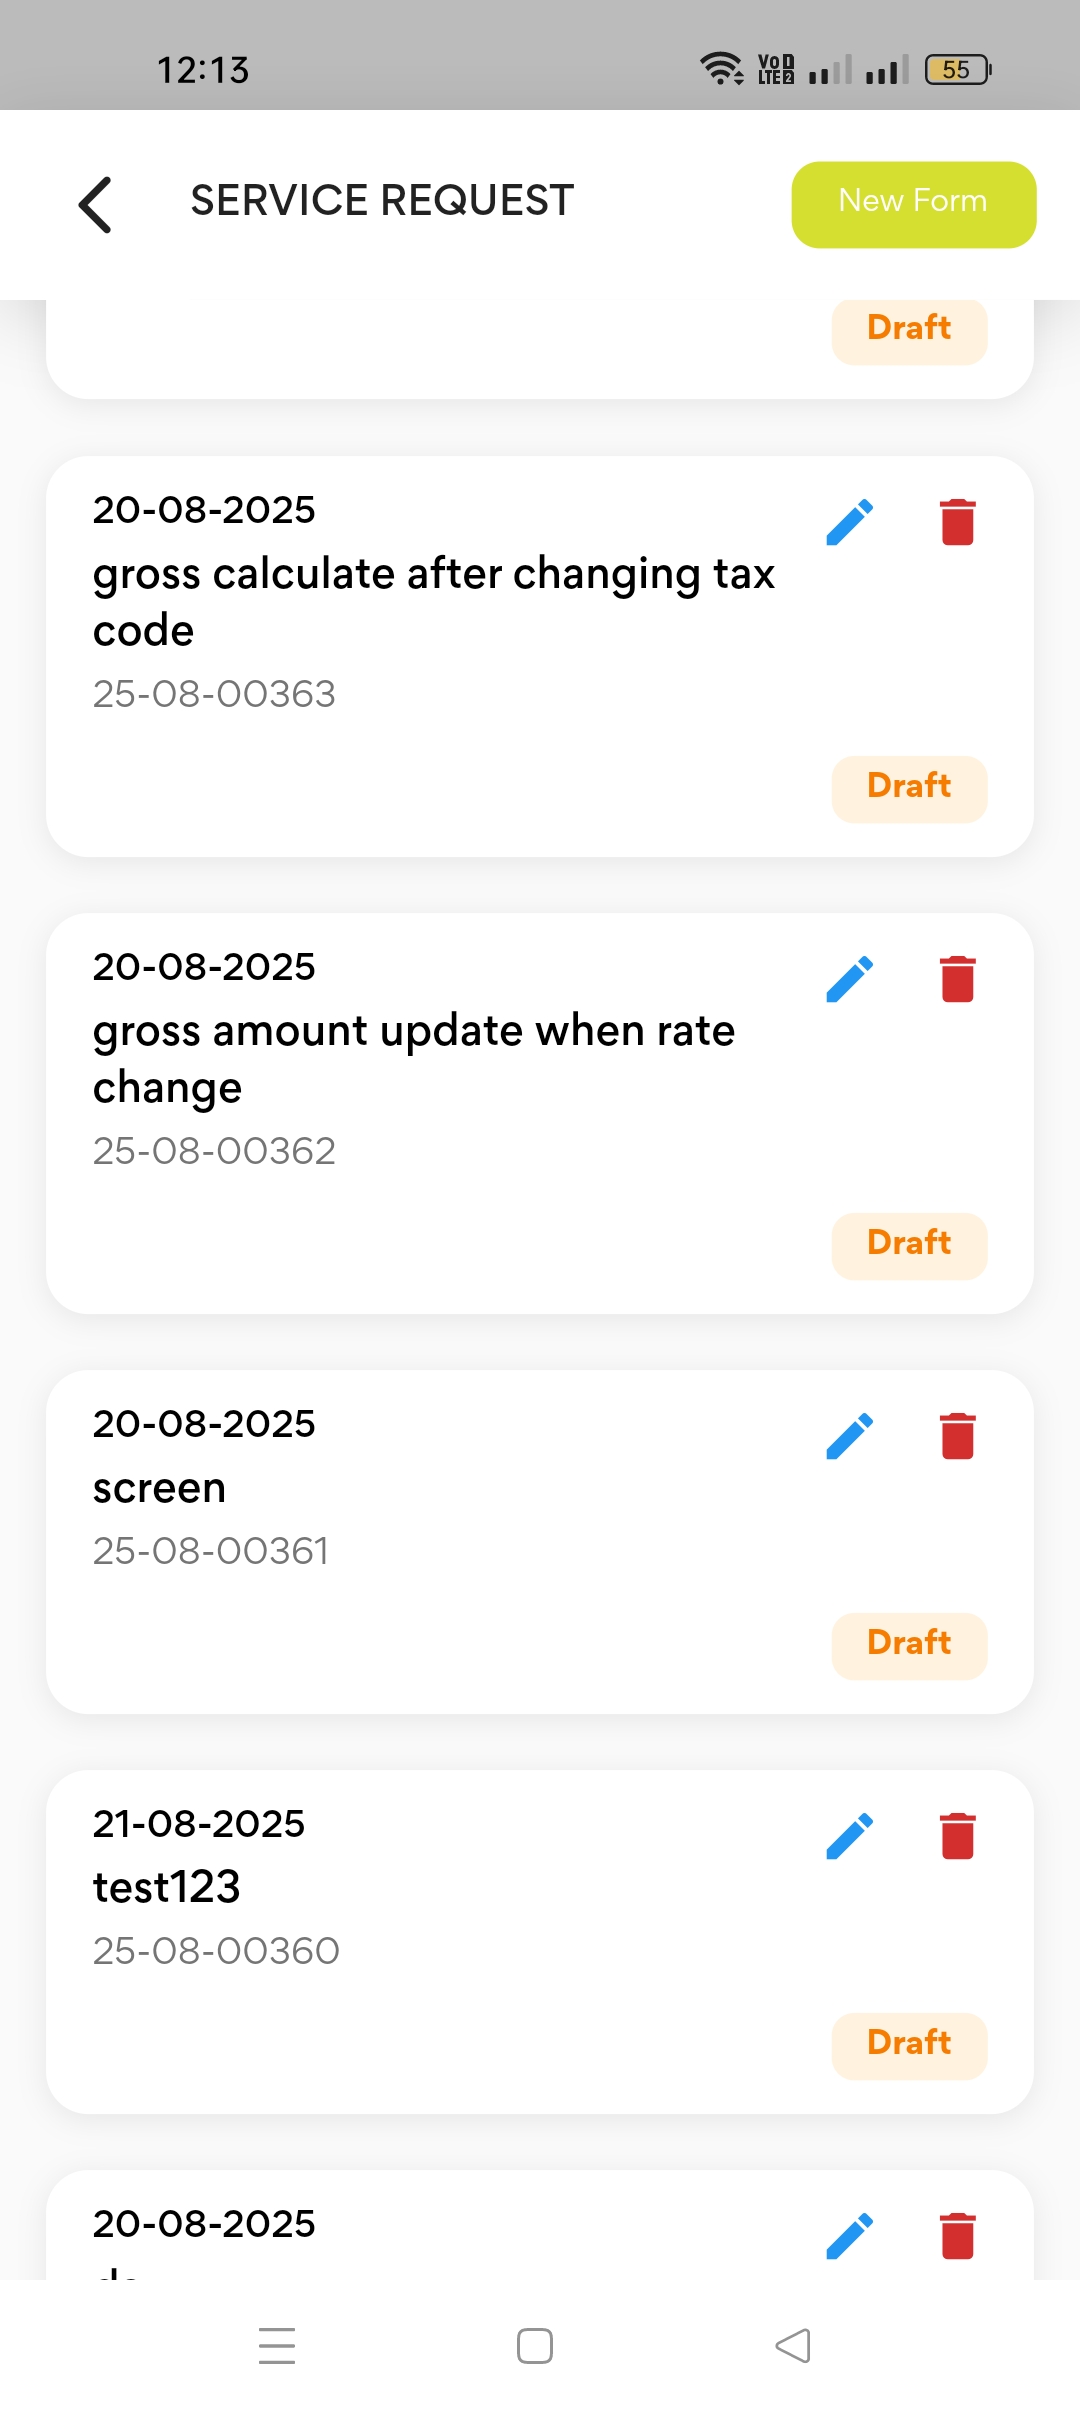Open the 'gross calculate after changing tax code' request
The height and width of the screenshot is (2412, 1080).
[433, 601]
